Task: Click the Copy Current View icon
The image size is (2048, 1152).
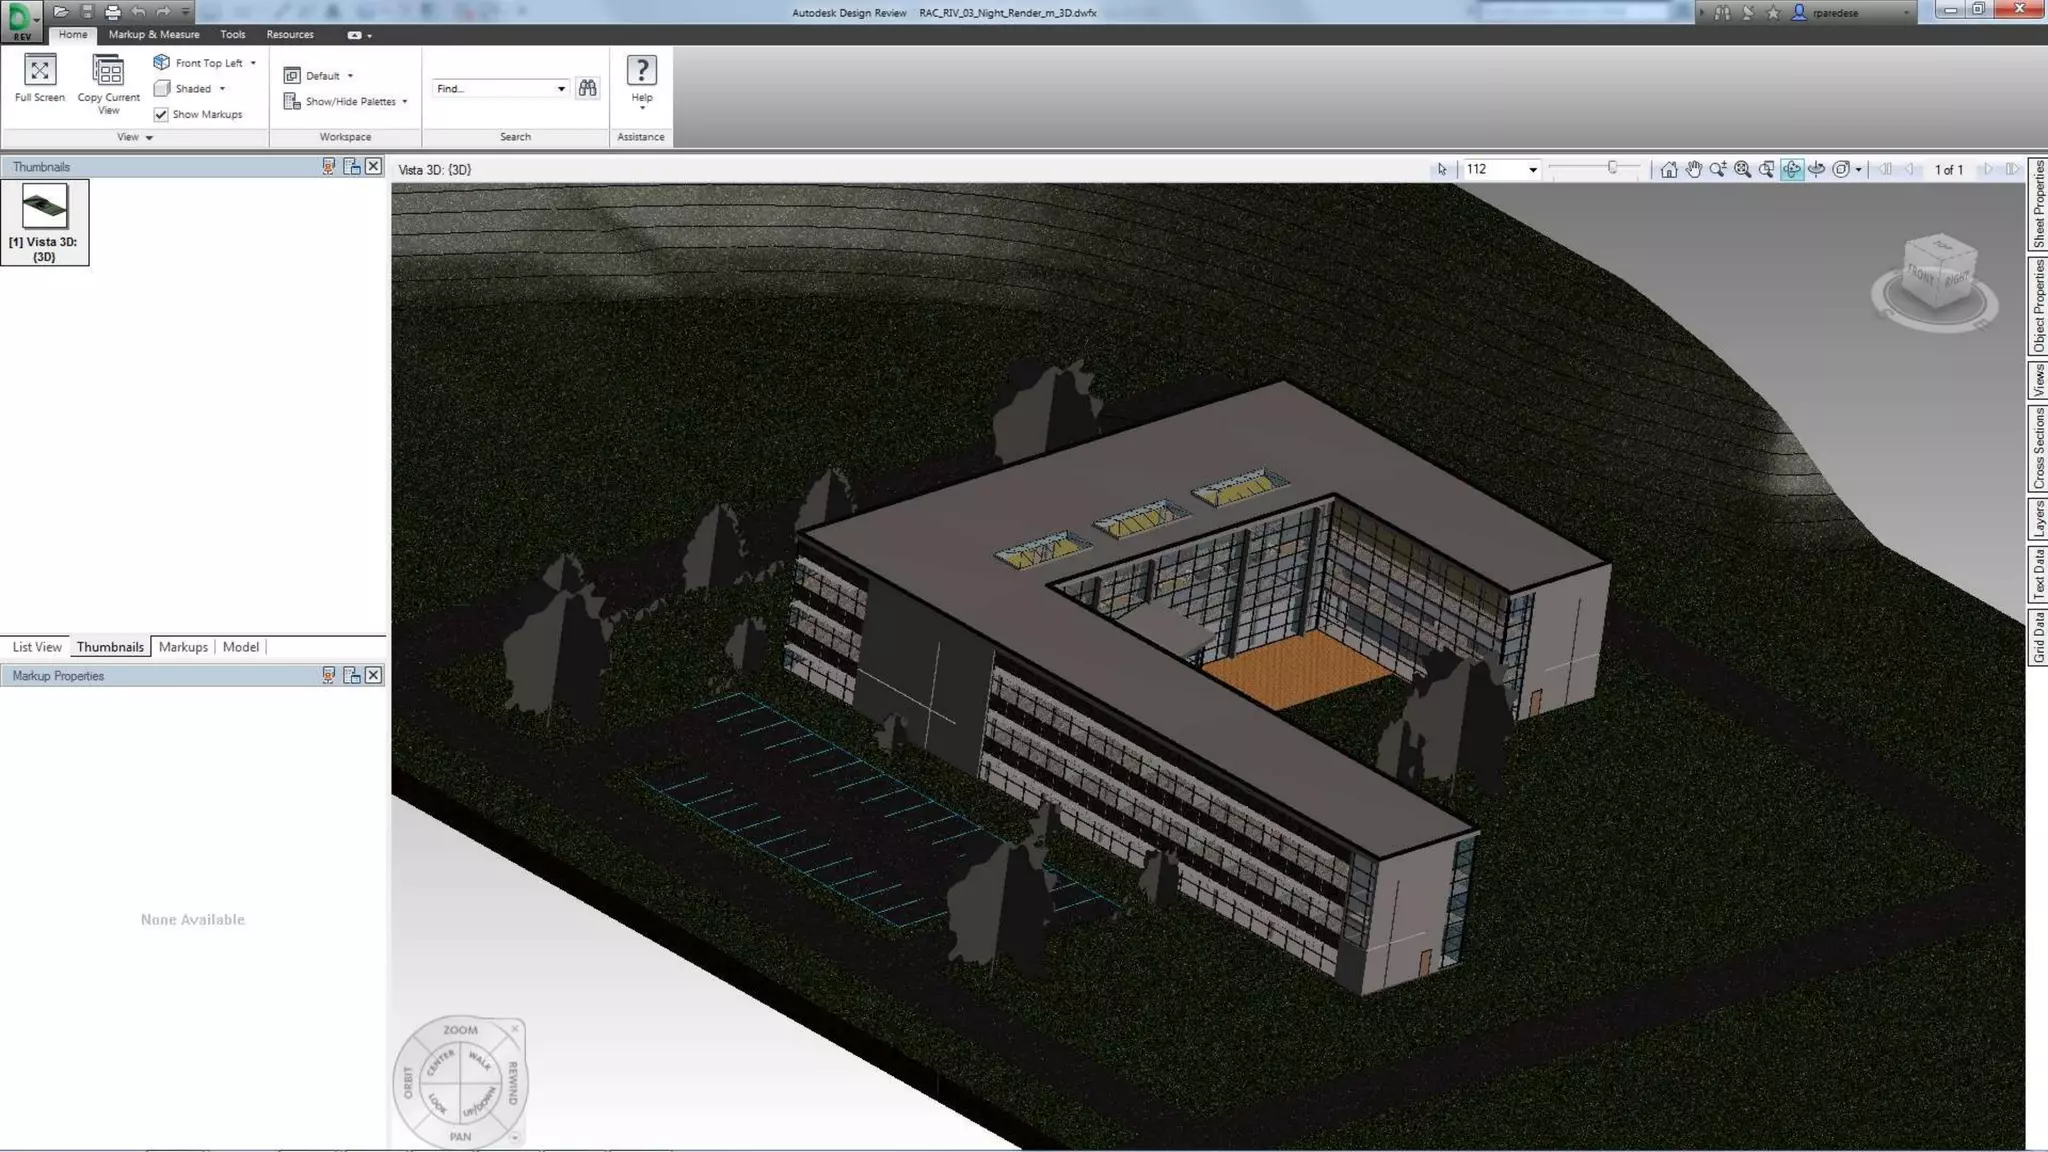Action: (x=108, y=71)
